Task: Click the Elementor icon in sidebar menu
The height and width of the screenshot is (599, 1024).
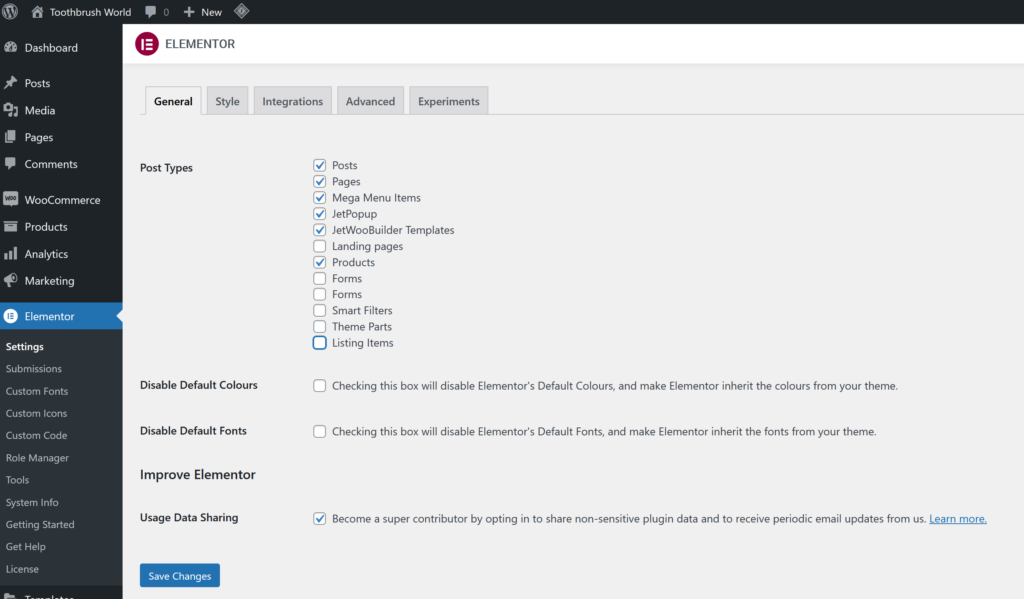Action: [x=10, y=316]
